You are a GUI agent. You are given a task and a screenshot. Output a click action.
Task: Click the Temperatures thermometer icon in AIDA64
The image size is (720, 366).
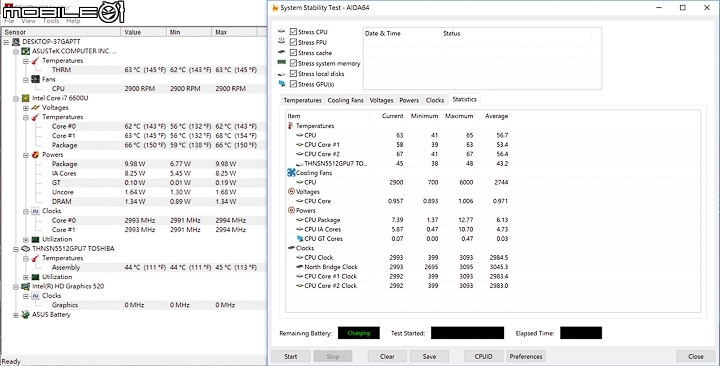[x=291, y=126]
